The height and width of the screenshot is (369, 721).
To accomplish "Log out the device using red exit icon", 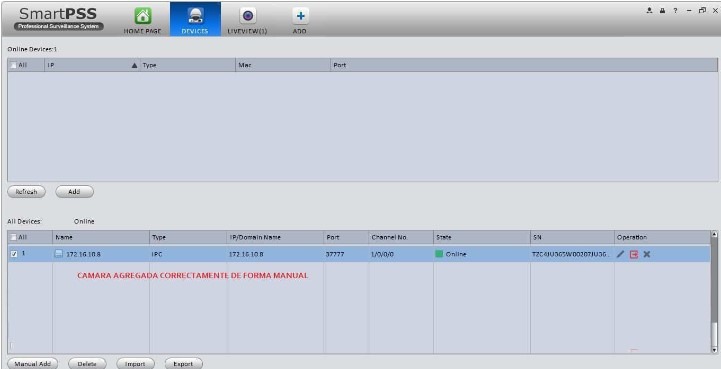I will (x=634, y=254).
